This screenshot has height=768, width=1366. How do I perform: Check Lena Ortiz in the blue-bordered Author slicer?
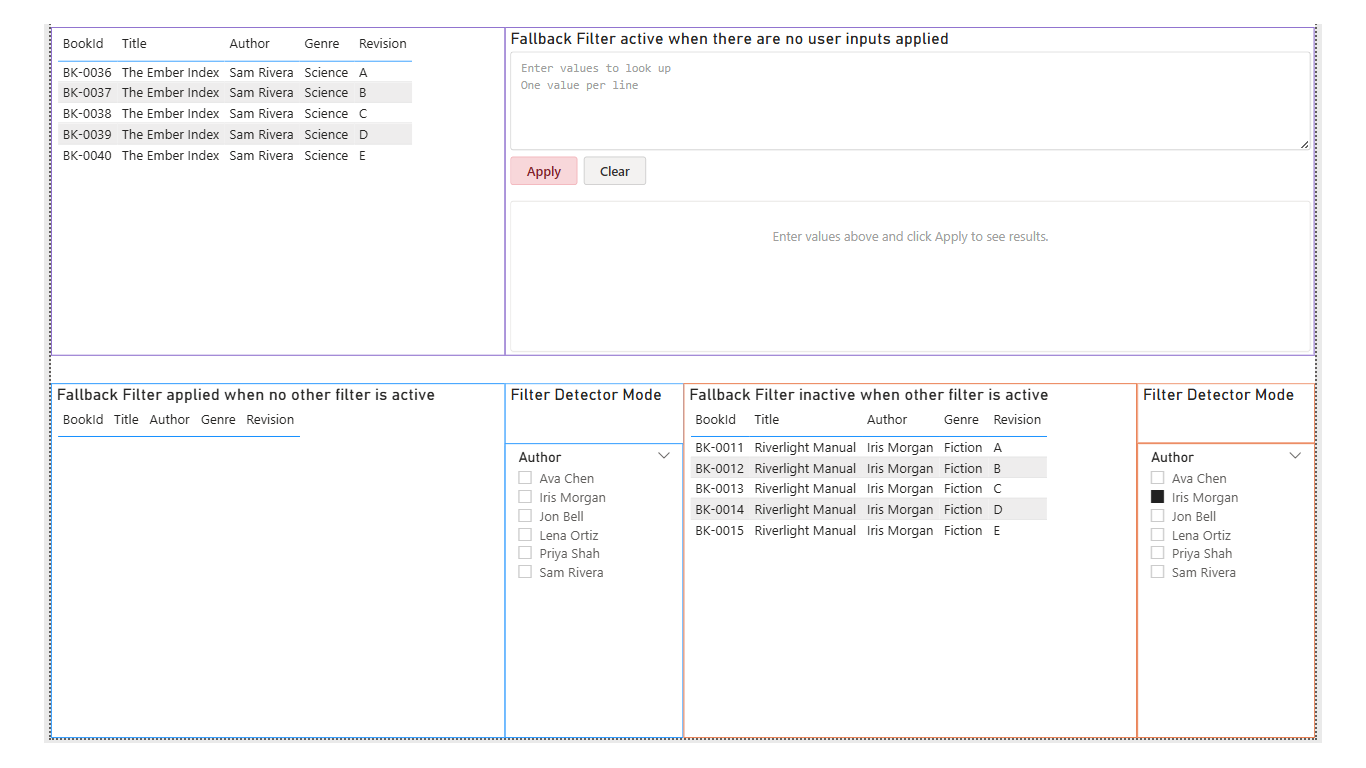pos(525,535)
